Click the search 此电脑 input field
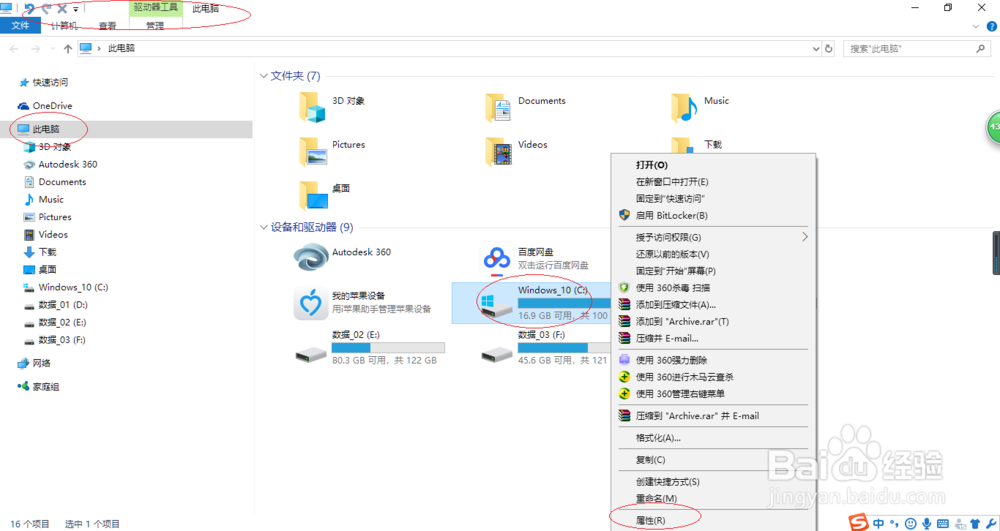1000x531 pixels. [x=916, y=48]
